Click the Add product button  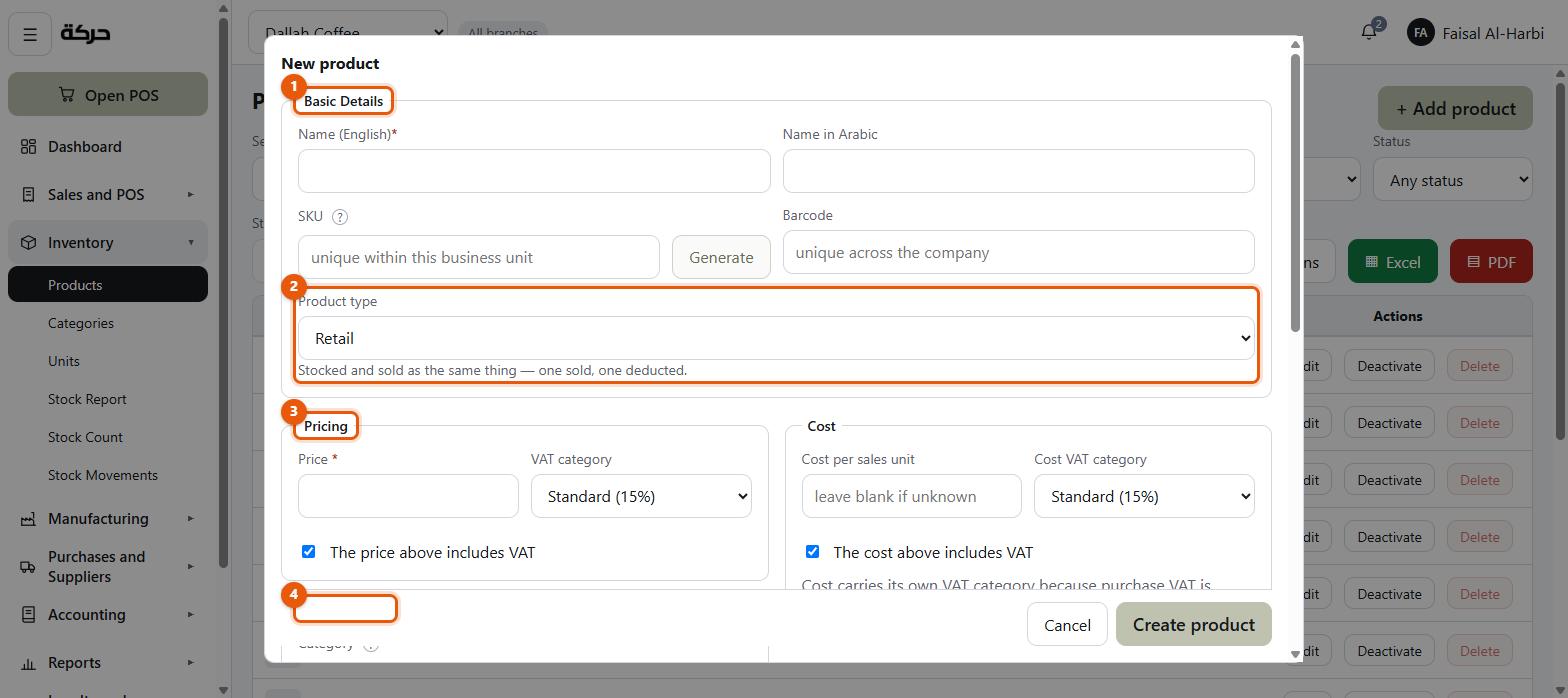[x=1455, y=108]
